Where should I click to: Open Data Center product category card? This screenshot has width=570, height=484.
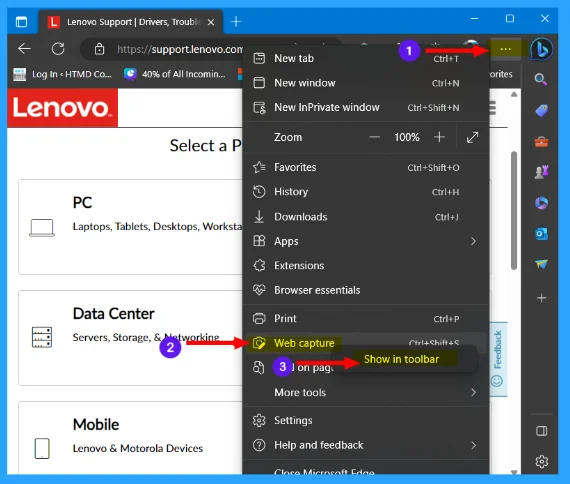(x=131, y=338)
